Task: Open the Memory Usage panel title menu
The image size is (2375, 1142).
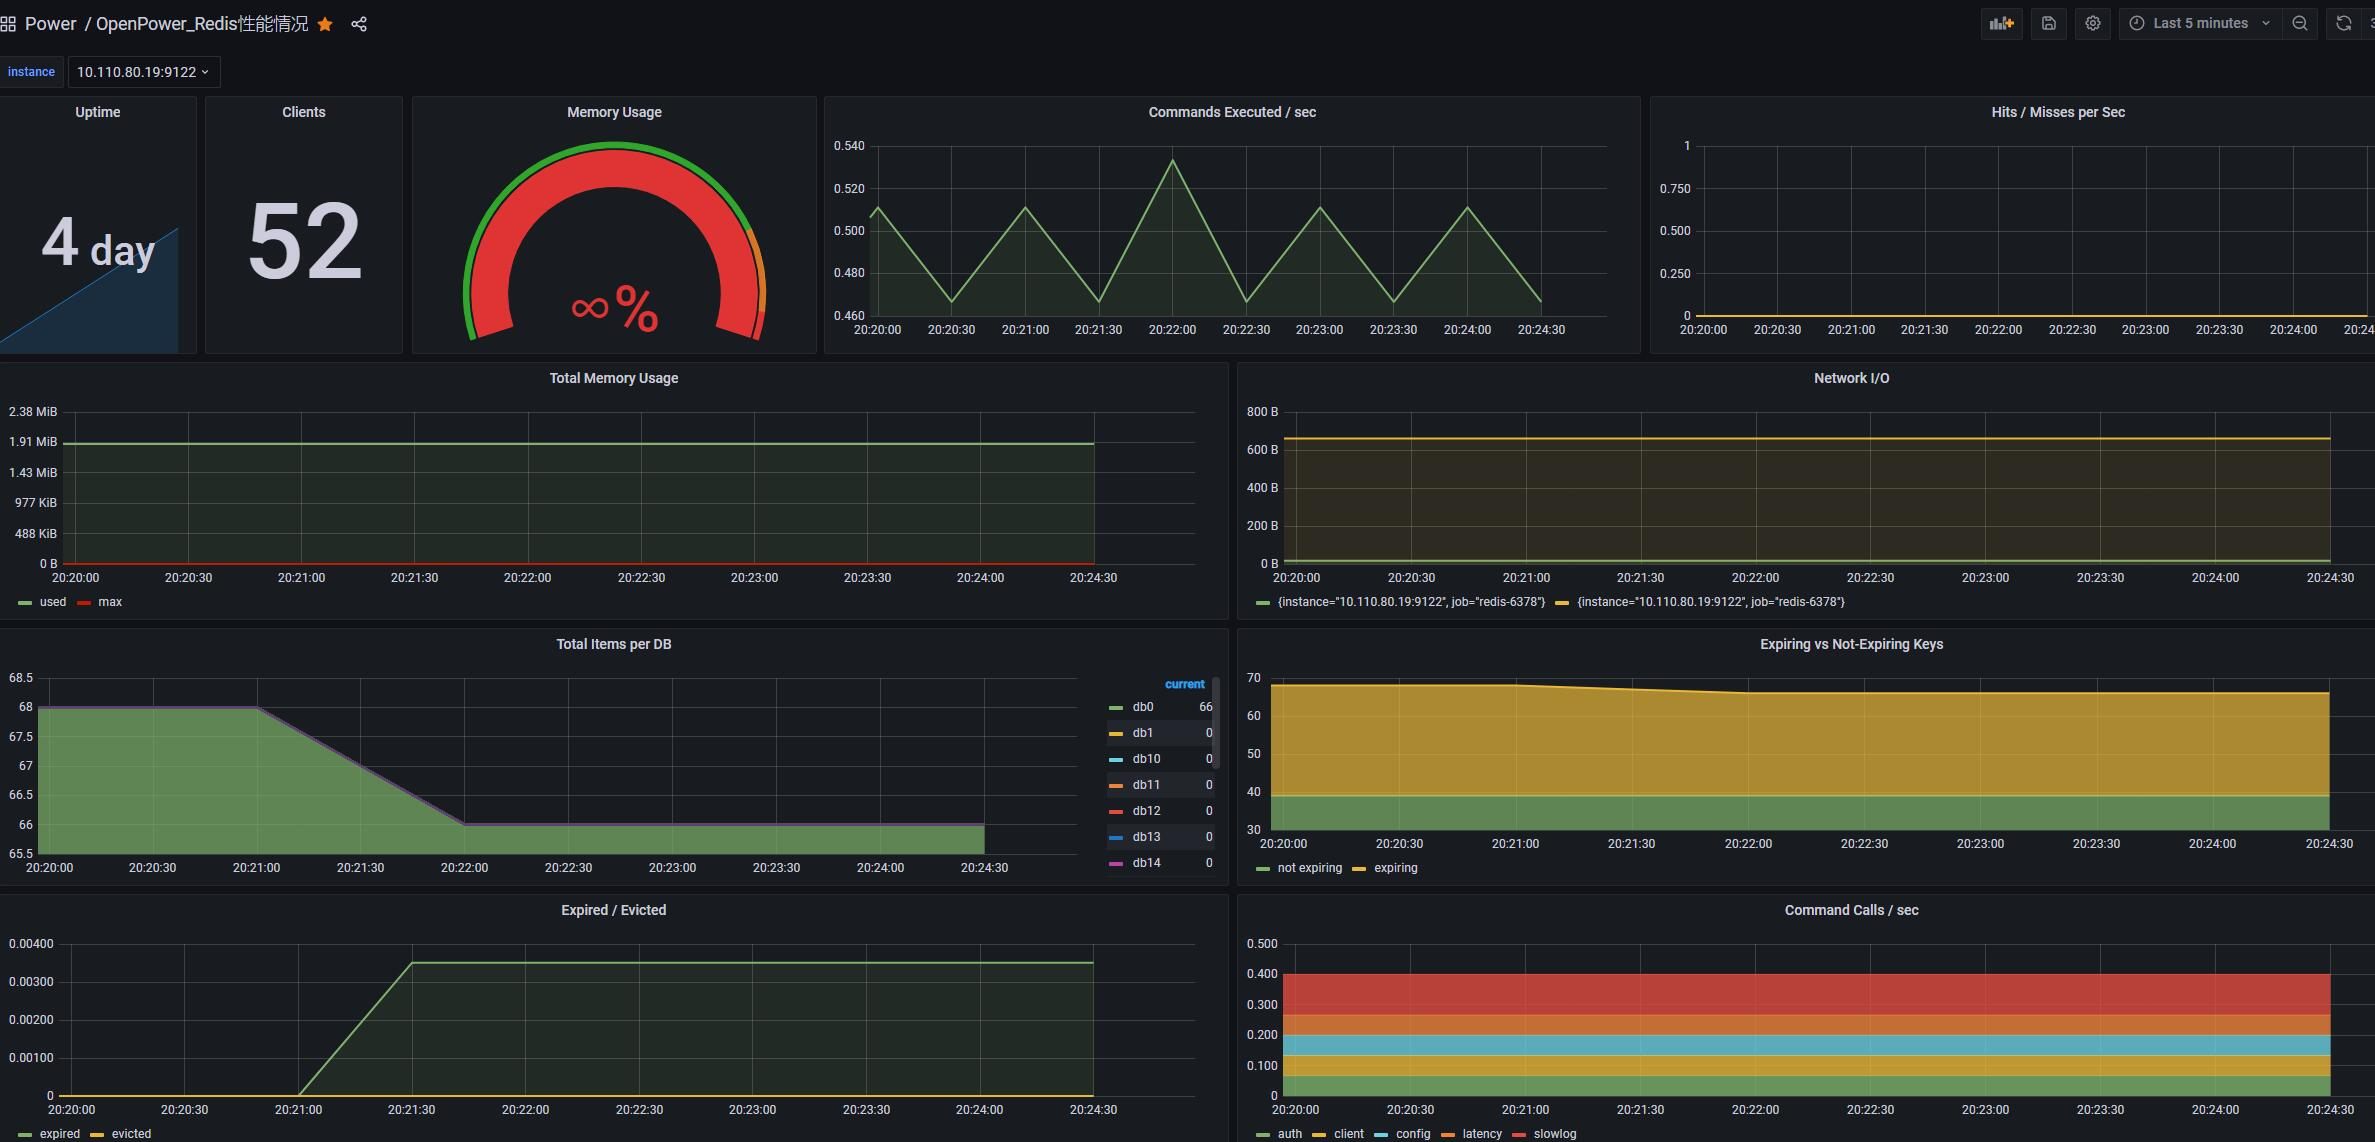Action: [614, 112]
